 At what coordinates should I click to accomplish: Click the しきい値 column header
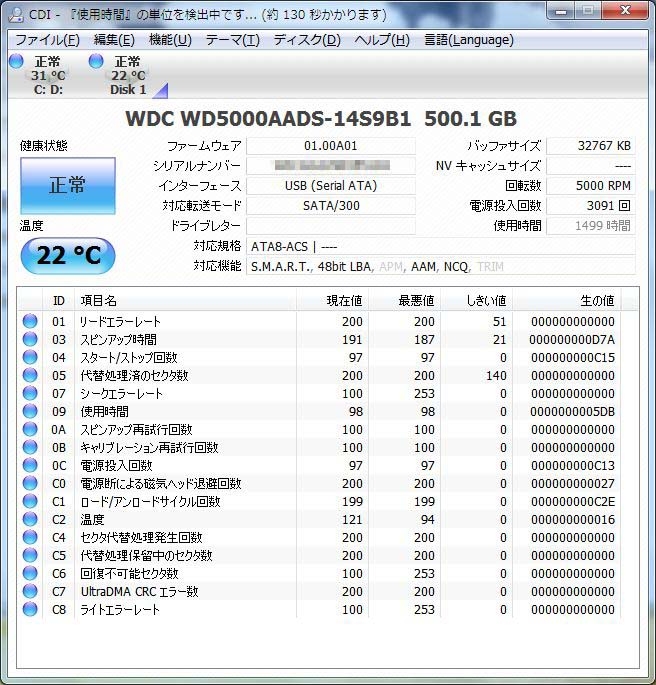pos(476,301)
